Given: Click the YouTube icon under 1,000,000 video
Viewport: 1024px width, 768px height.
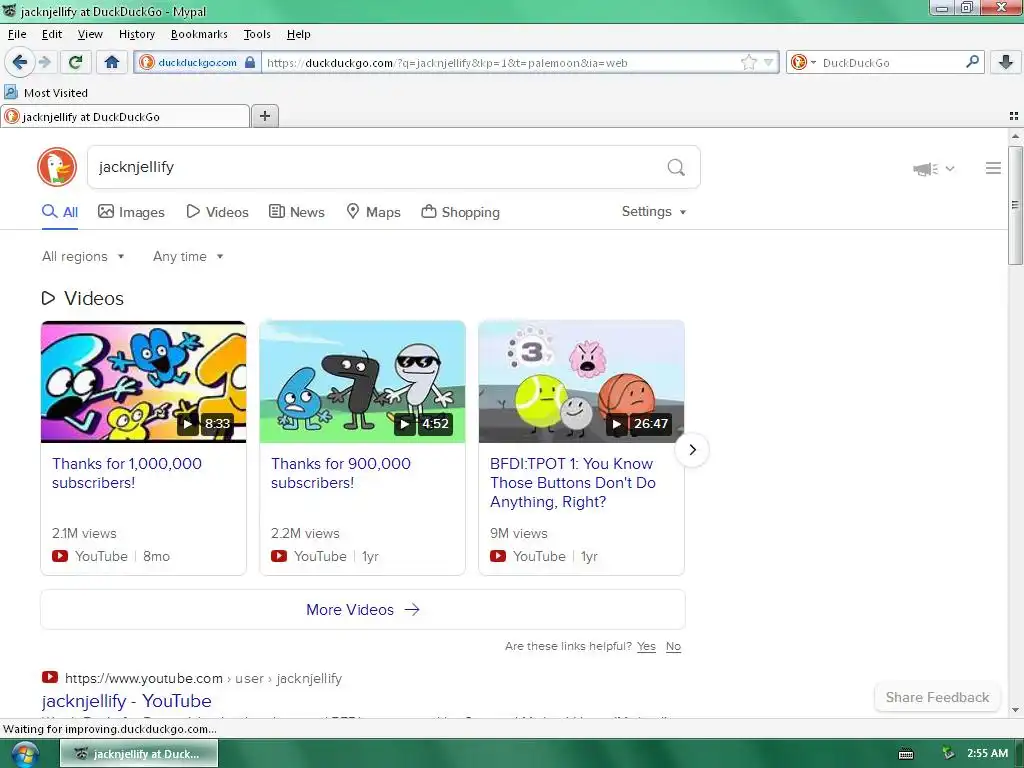Looking at the screenshot, I should 60,556.
